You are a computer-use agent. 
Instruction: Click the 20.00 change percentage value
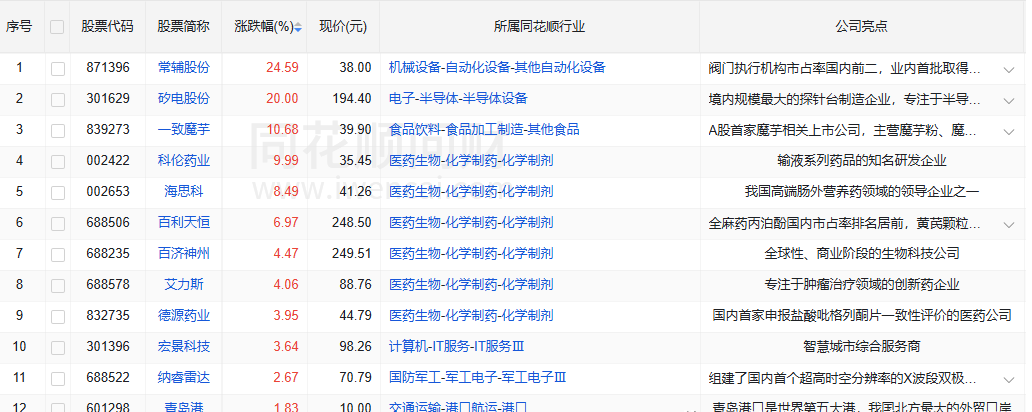coord(282,98)
